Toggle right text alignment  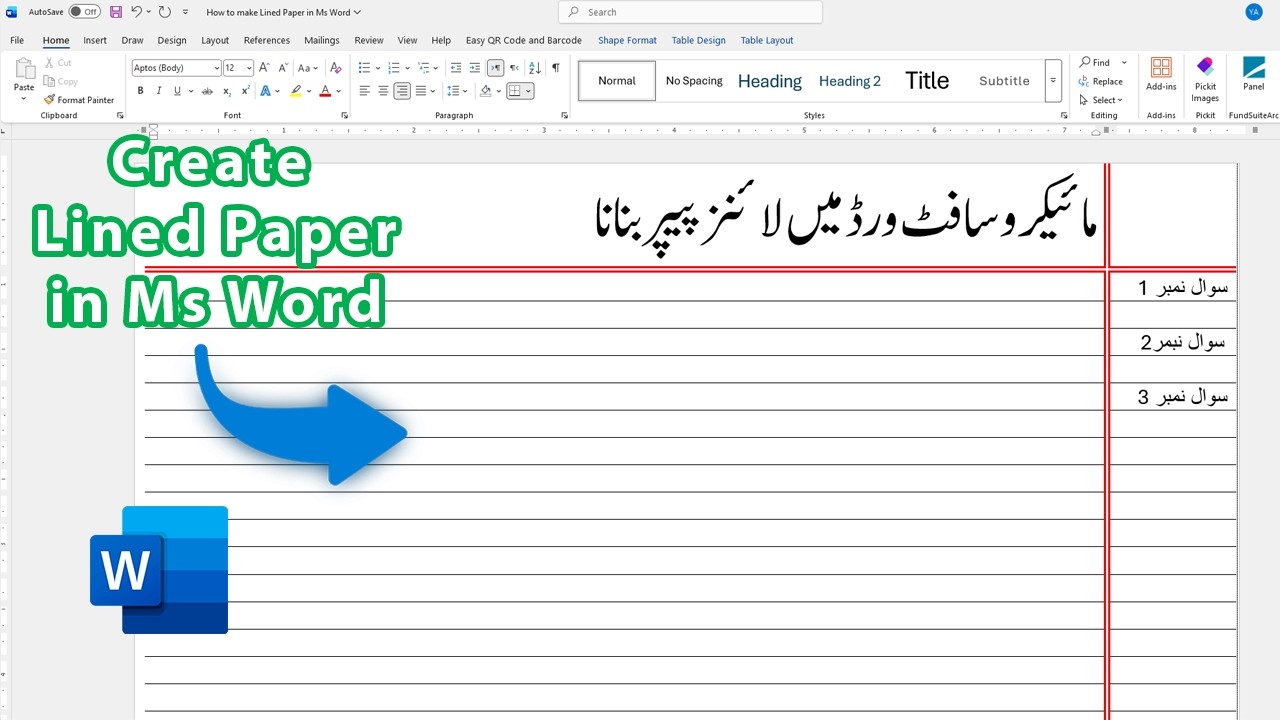pos(401,91)
